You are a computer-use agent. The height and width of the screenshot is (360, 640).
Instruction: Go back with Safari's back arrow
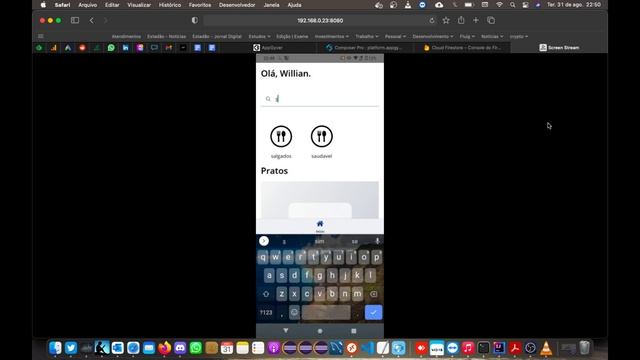coord(92,20)
